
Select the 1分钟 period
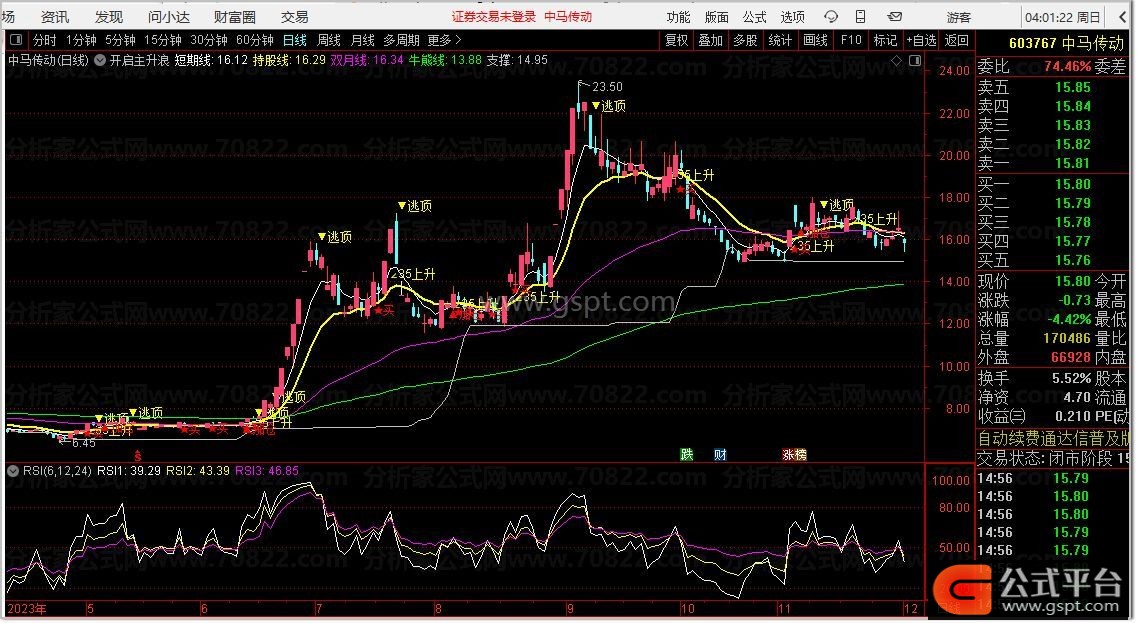[x=81, y=40]
